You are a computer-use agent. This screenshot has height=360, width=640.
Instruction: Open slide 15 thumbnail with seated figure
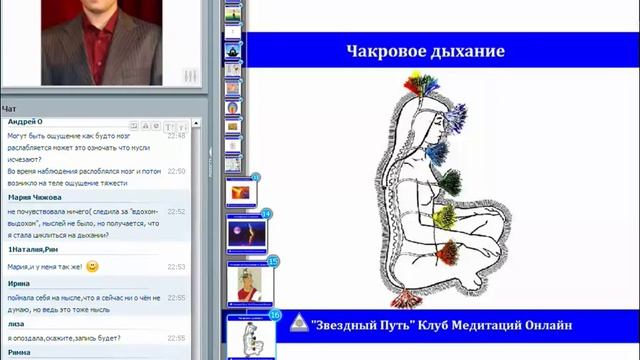click(250, 284)
